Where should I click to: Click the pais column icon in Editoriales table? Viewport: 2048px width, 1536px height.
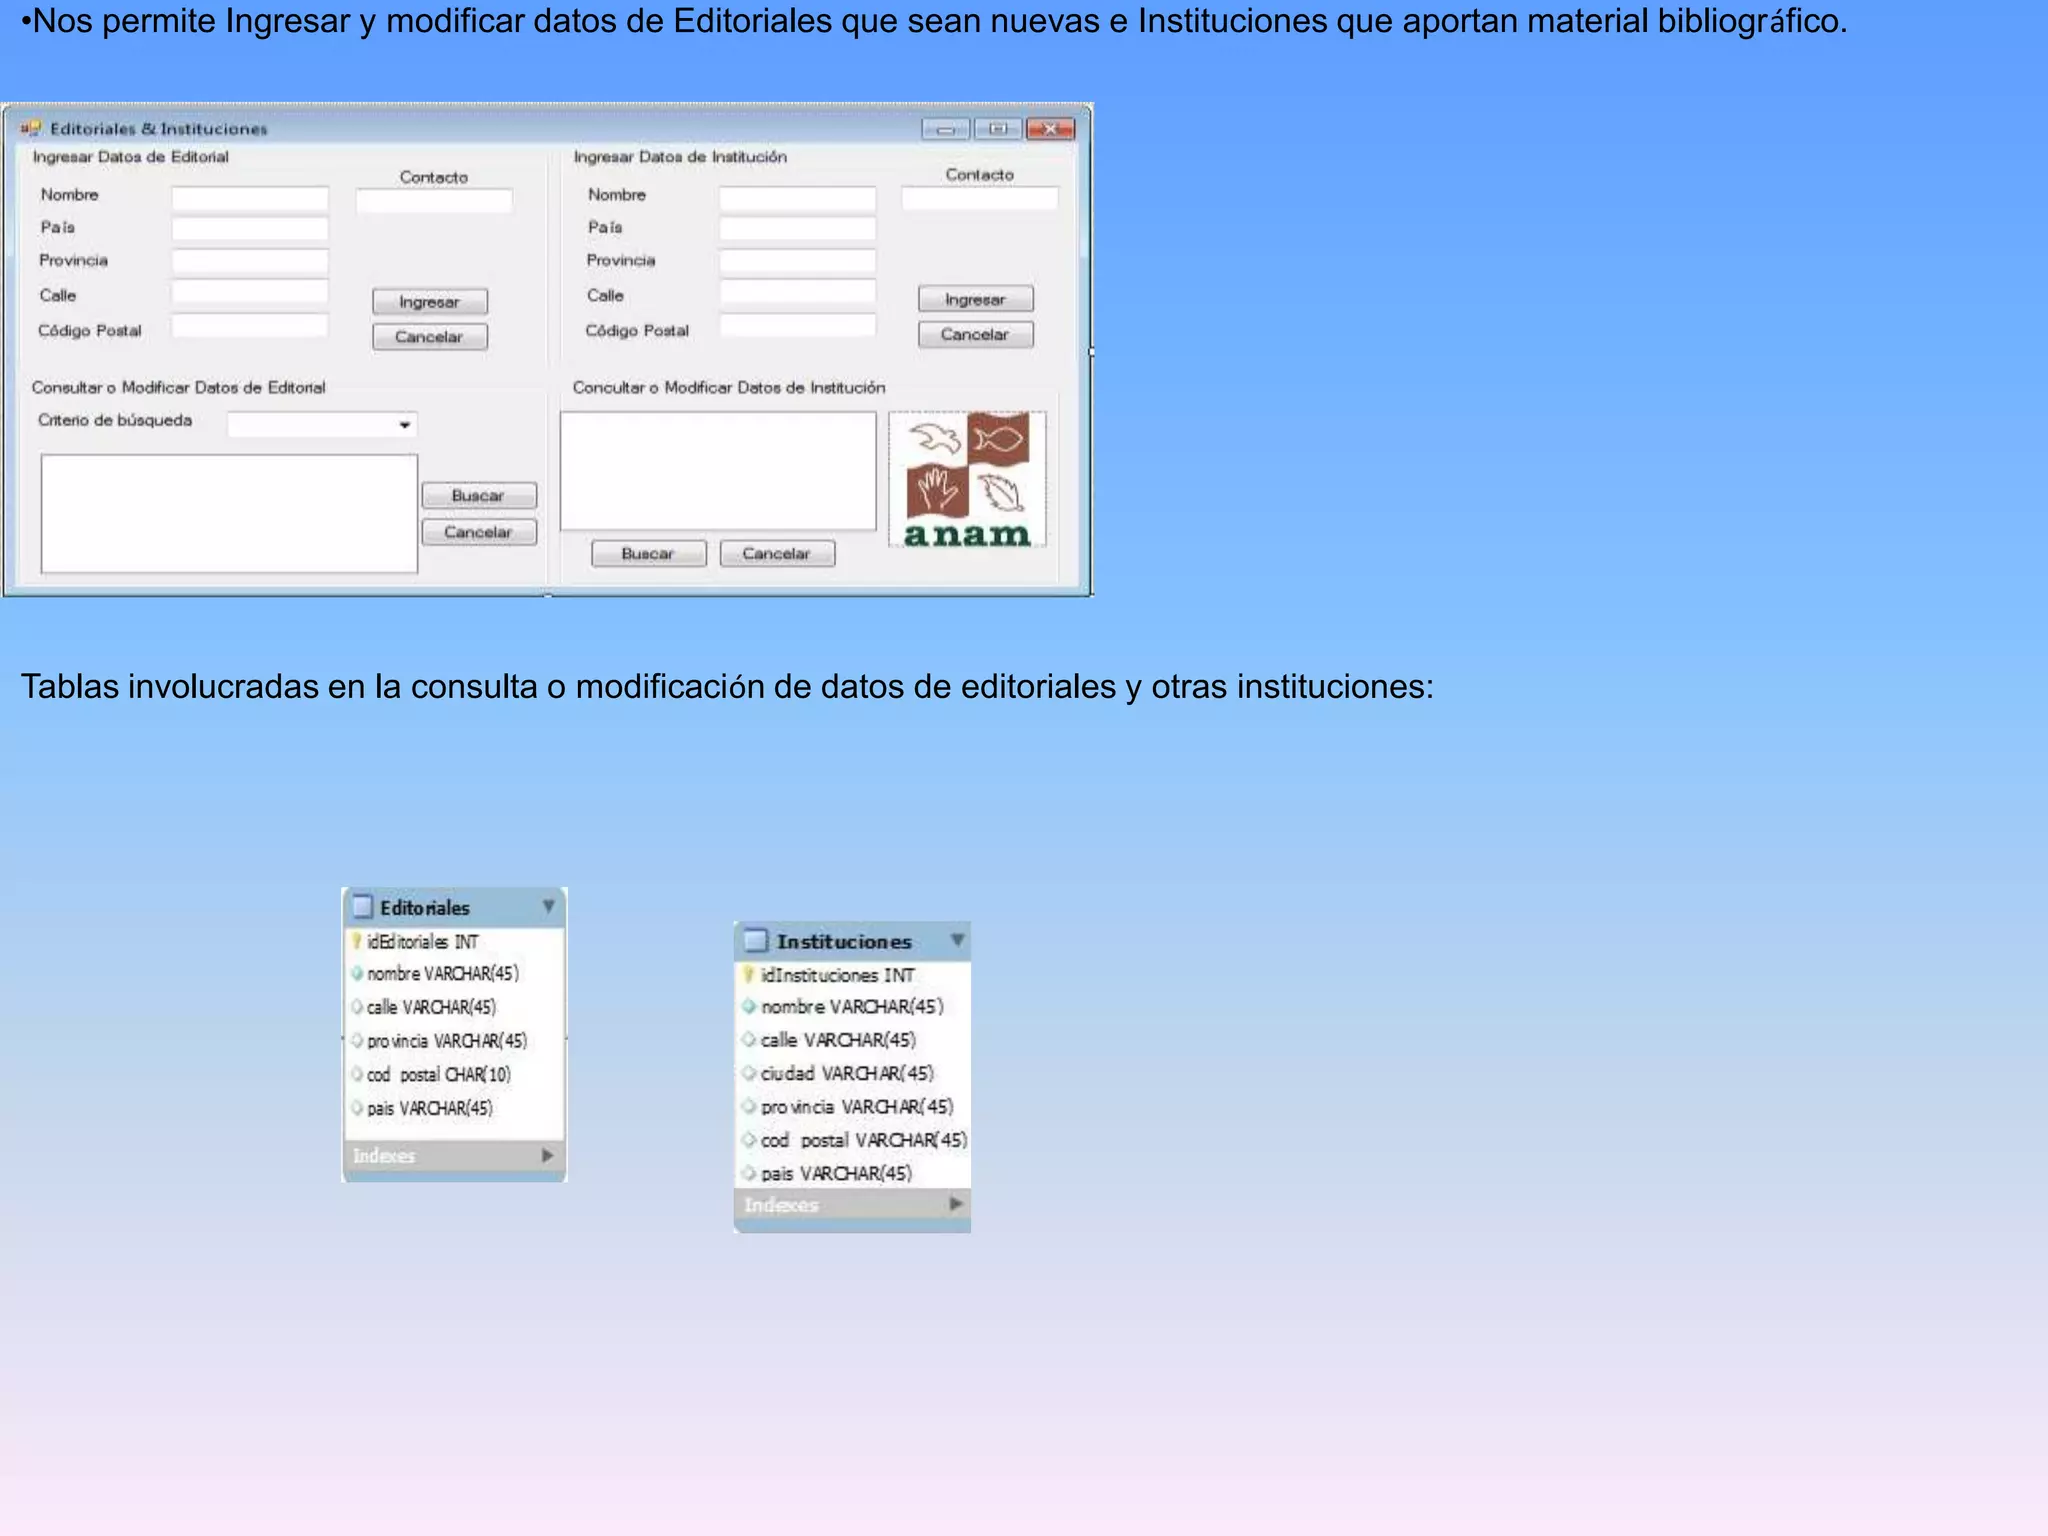(x=356, y=1108)
